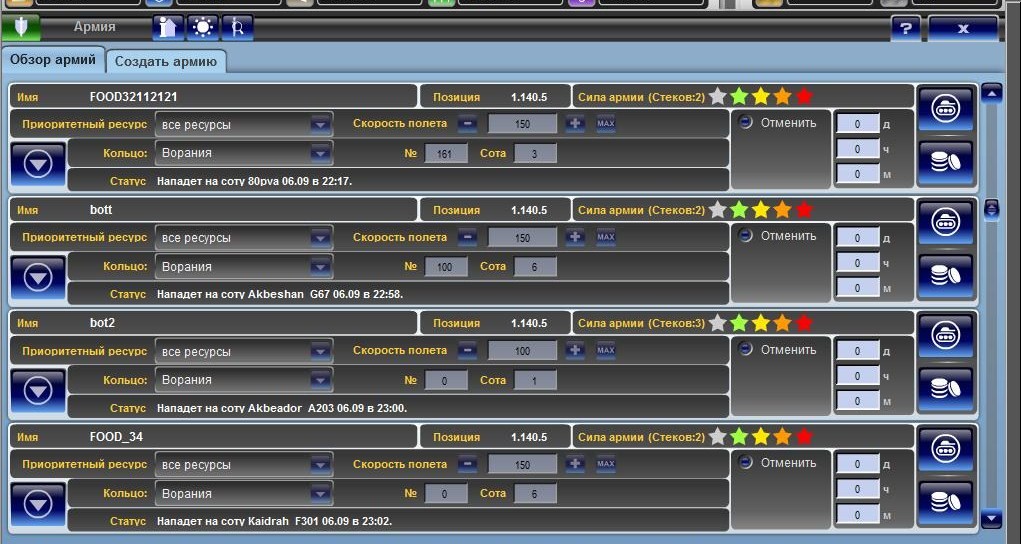
Task: Click the scroll down arrow of army list
Action: [x=991, y=518]
